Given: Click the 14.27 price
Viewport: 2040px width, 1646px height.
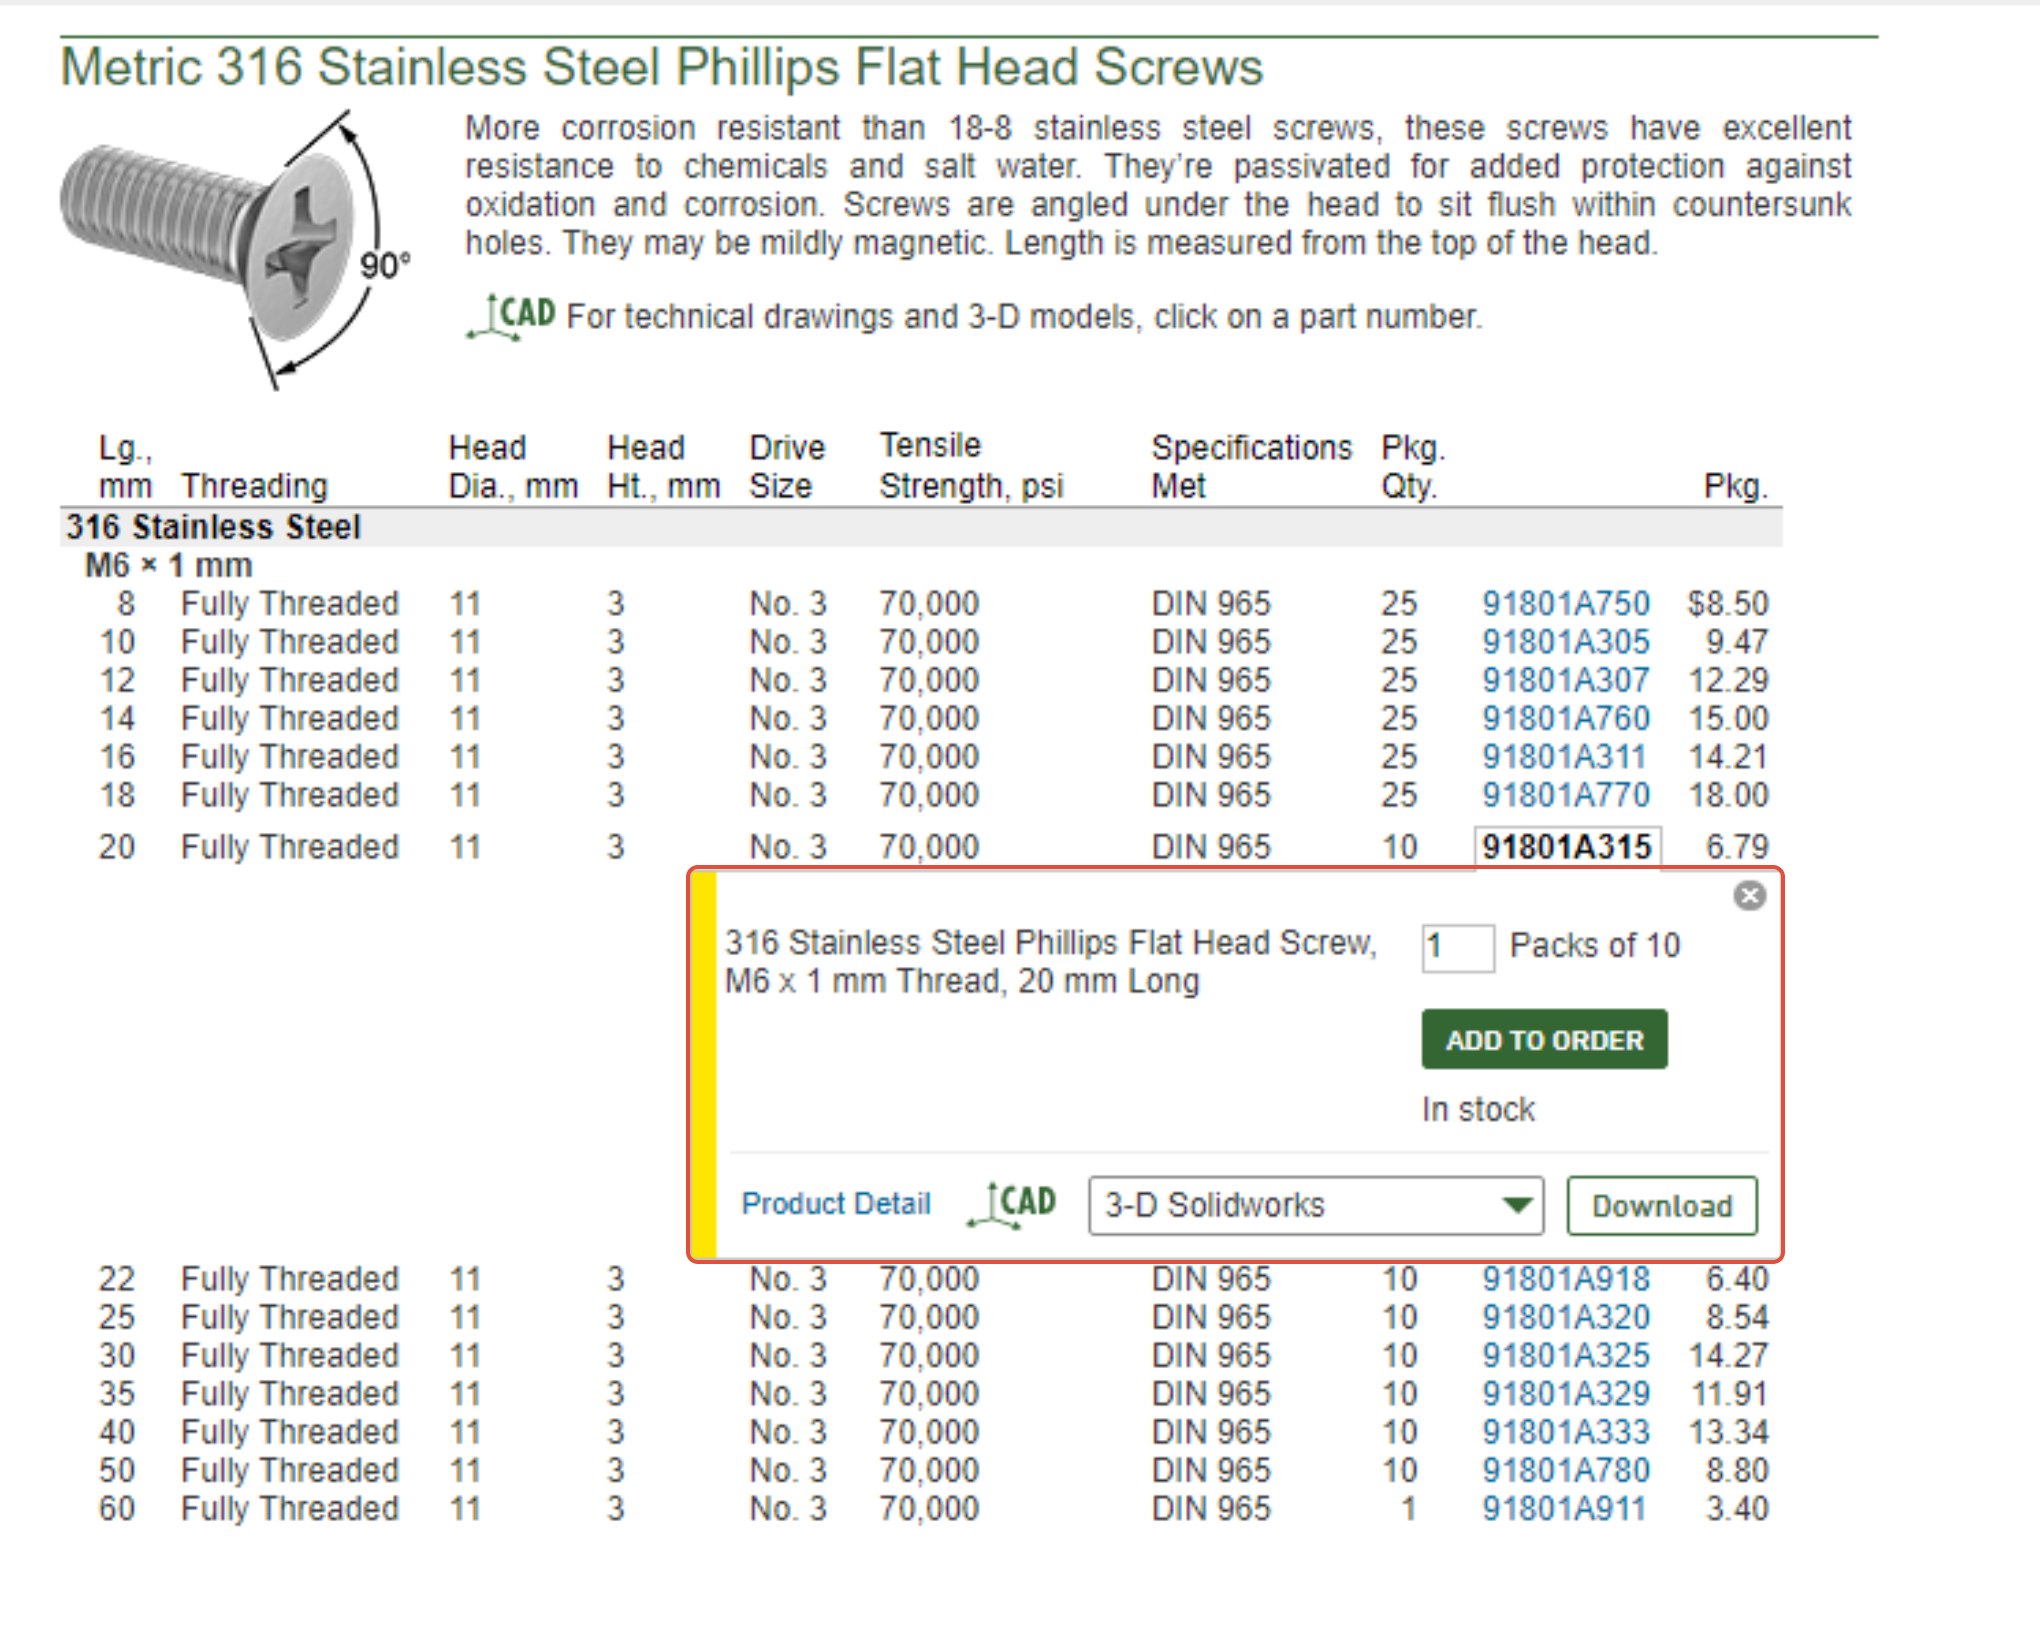Looking at the screenshot, I should (1728, 1355).
